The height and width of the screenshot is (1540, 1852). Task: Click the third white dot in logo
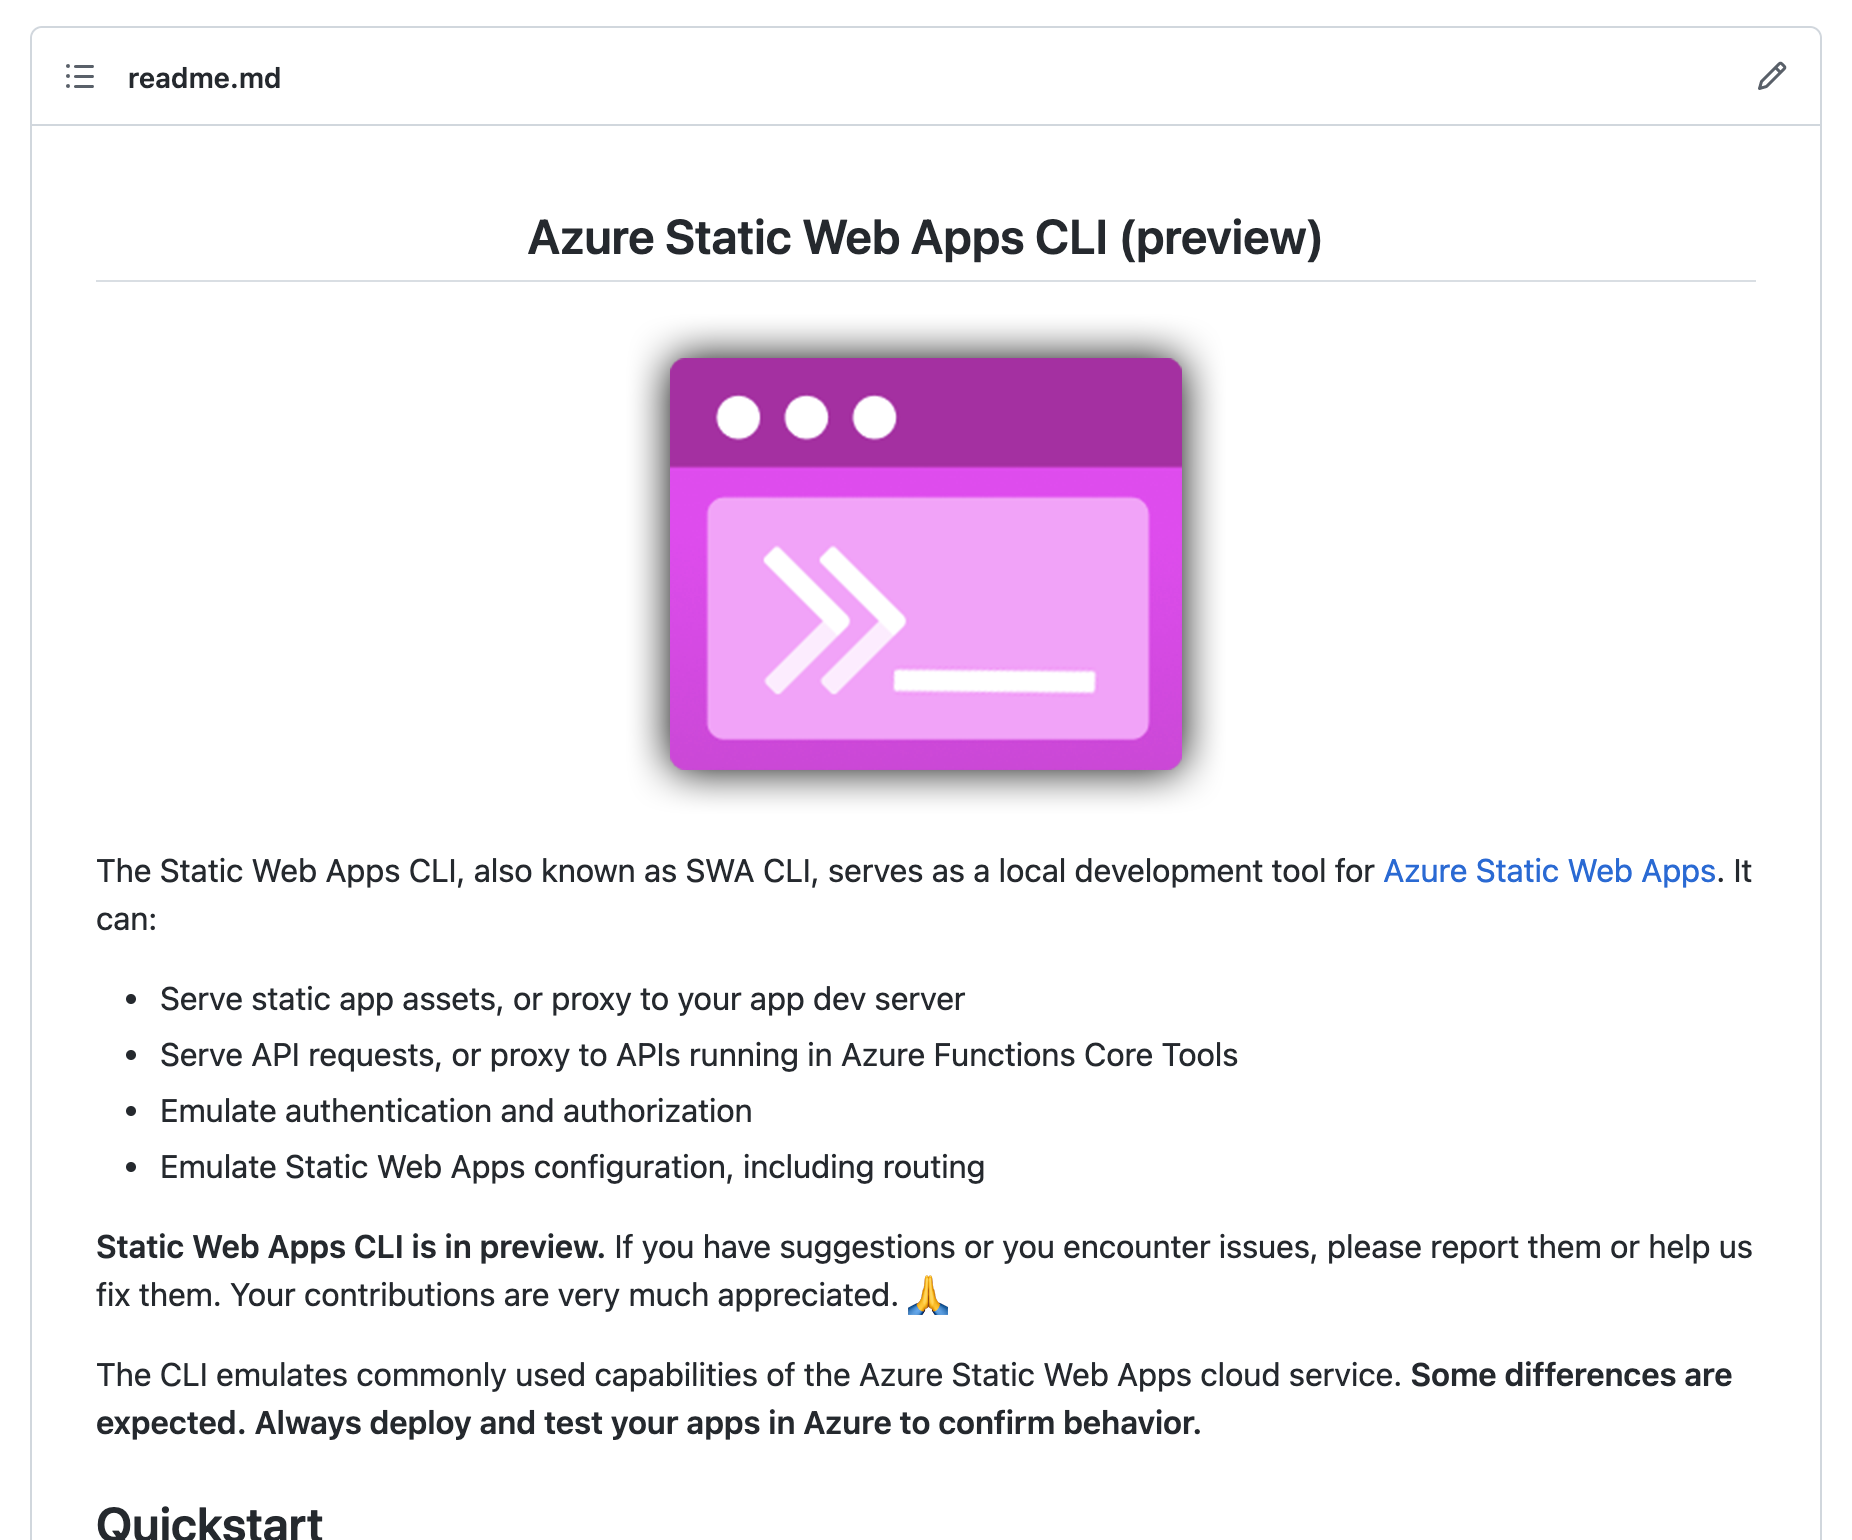tap(874, 417)
